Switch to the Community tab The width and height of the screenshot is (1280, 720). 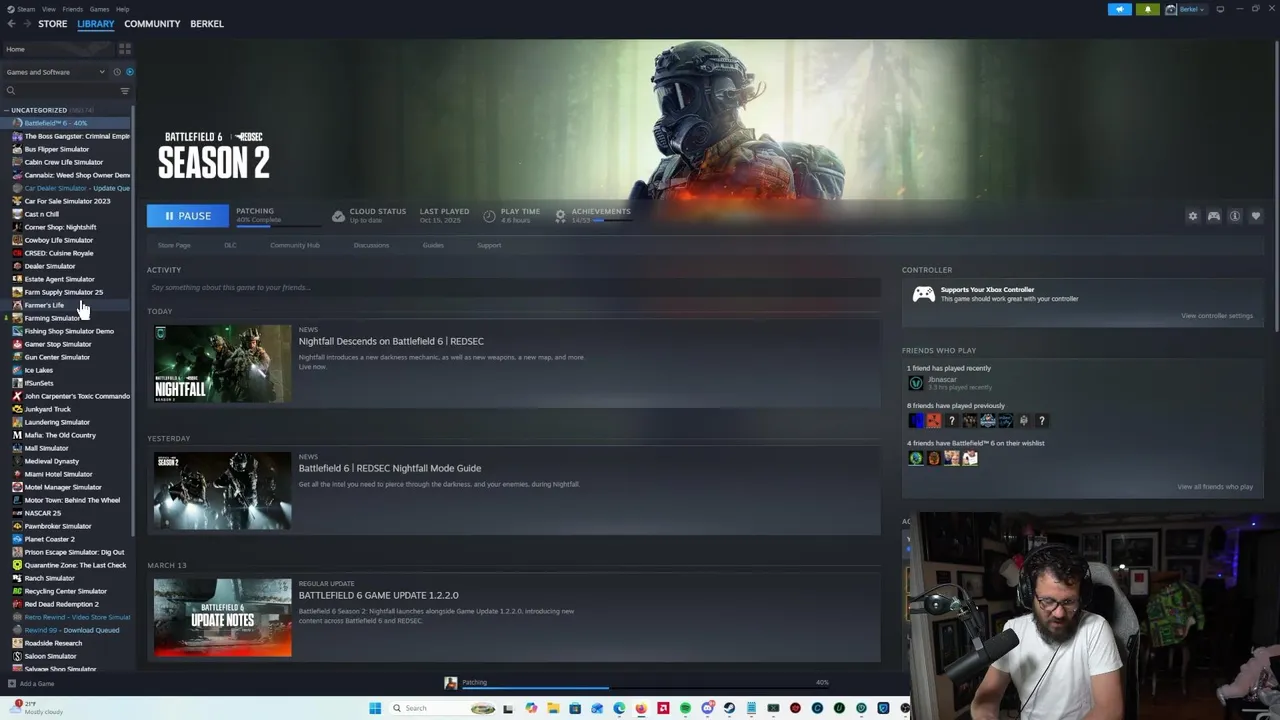point(152,24)
